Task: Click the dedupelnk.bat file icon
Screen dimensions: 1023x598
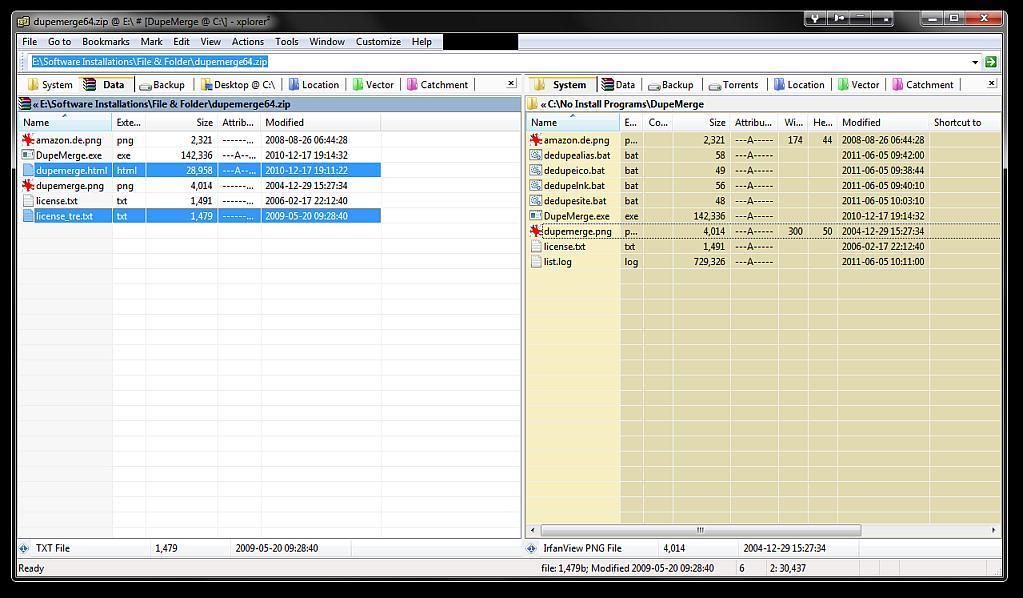Action: click(536, 185)
